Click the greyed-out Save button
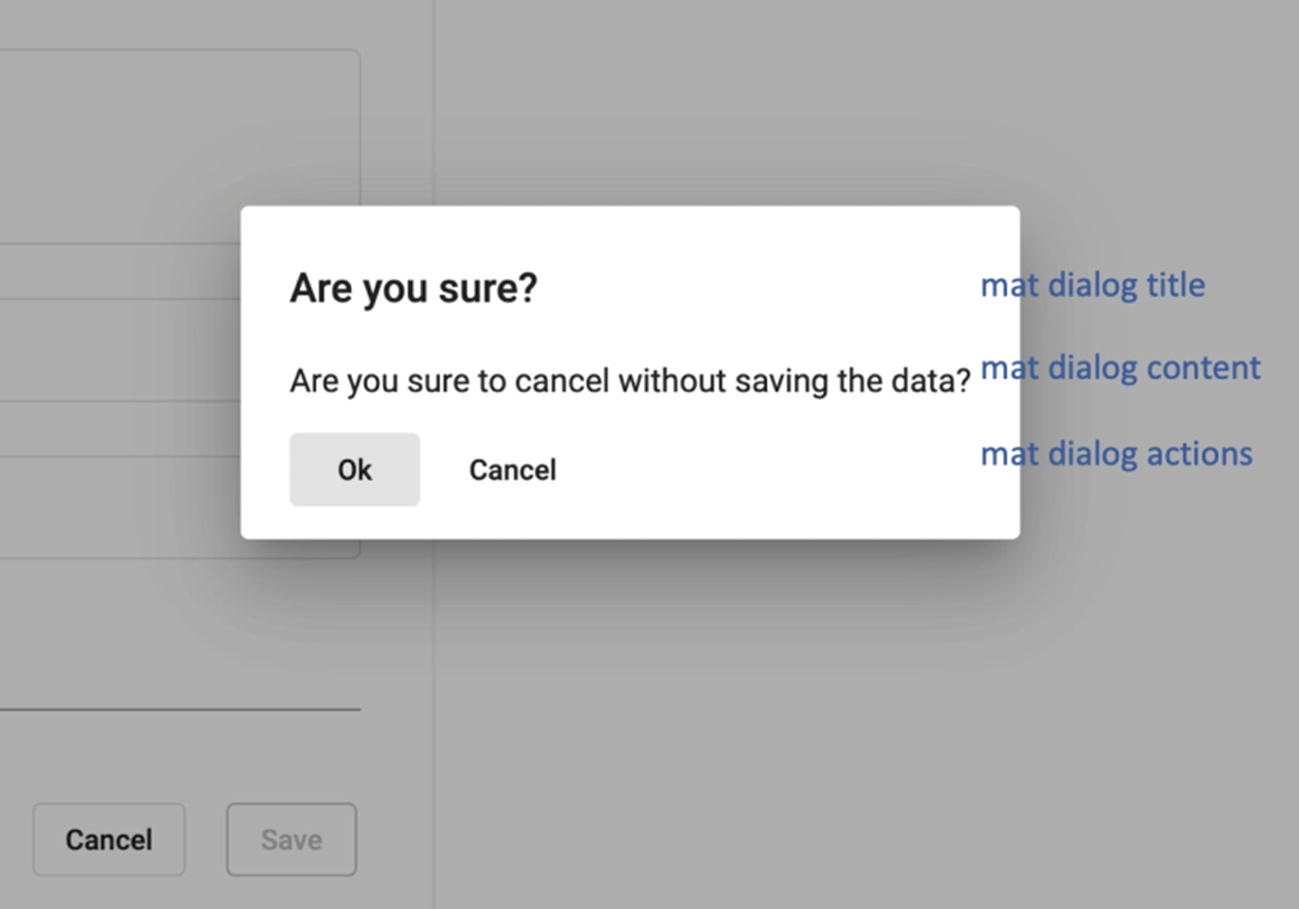1299x909 pixels. tap(291, 839)
